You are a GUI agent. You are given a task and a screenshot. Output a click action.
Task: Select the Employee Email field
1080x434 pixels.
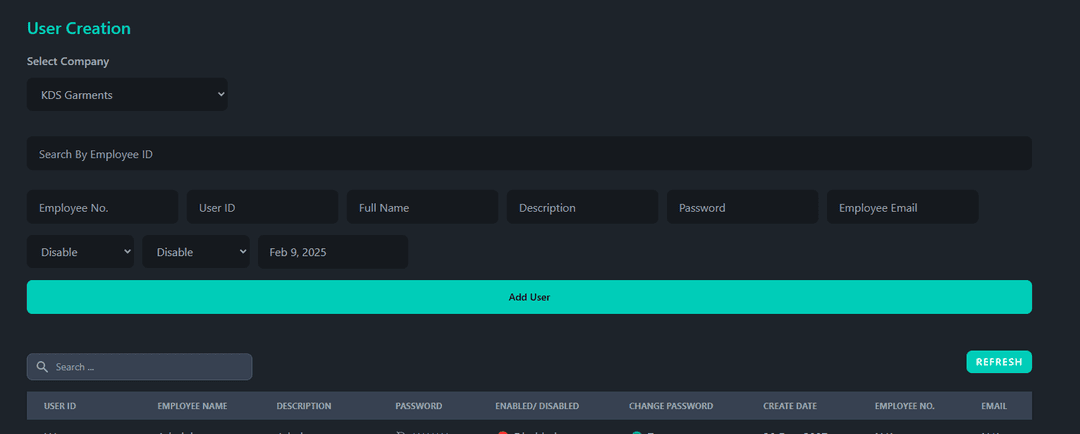(902, 208)
